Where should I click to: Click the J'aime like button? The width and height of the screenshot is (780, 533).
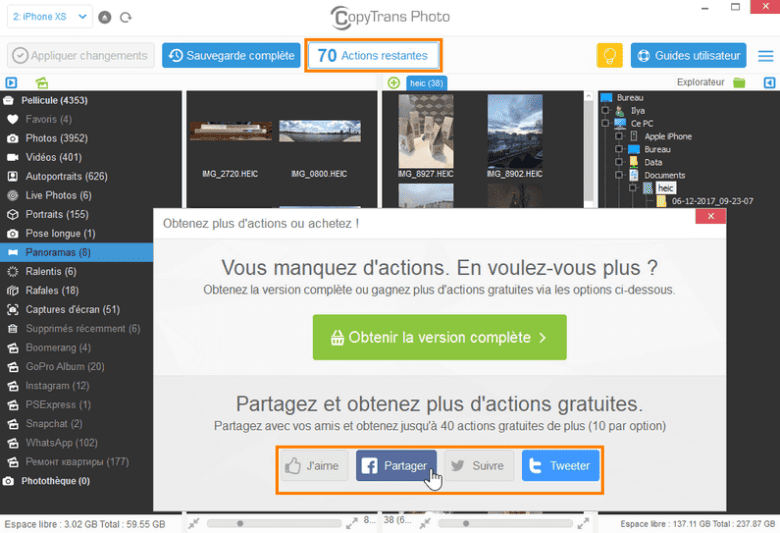click(314, 466)
